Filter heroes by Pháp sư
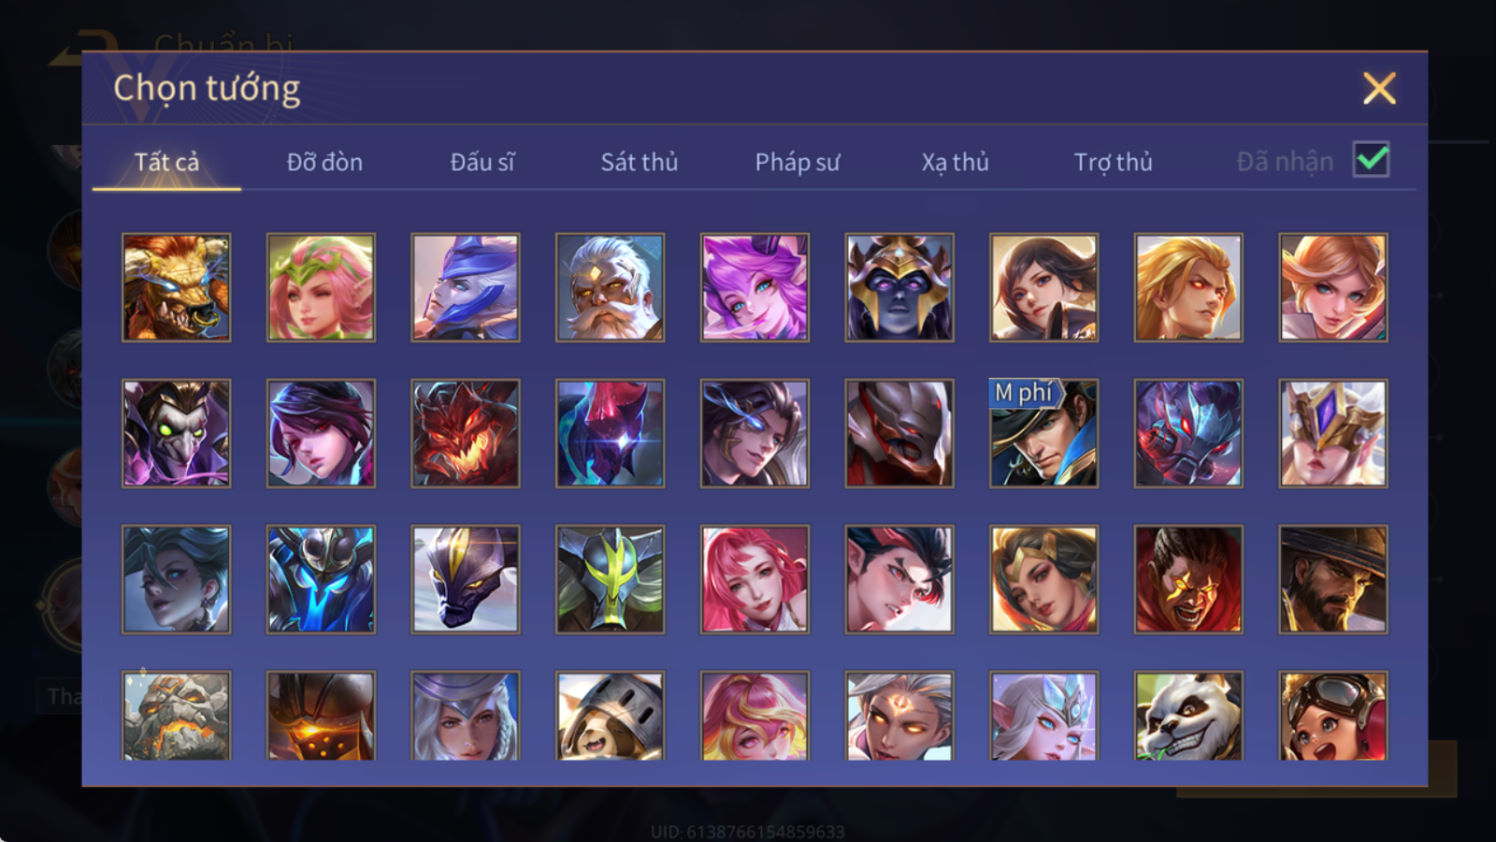Screen dimensions: 1496x842 pyautogui.click(x=797, y=162)
